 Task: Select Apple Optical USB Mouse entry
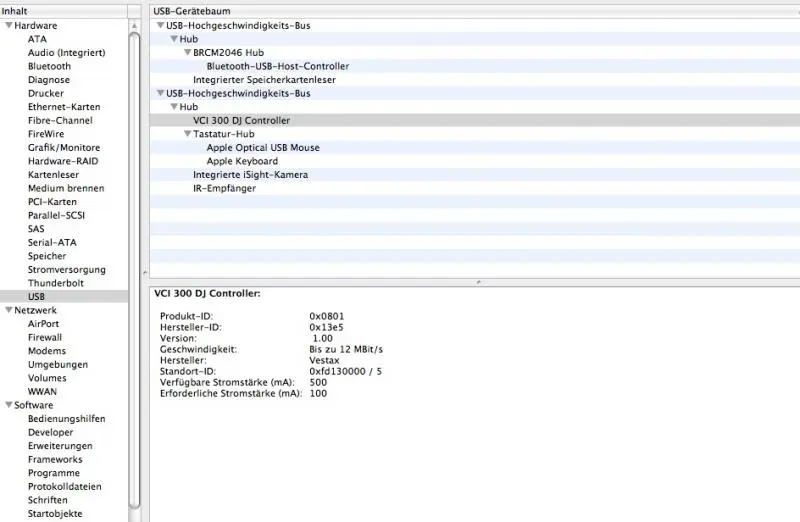(263, 148)
